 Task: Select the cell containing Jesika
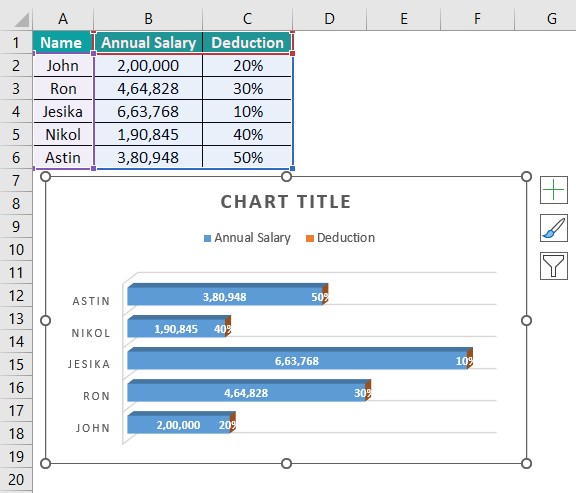(63, 112)
